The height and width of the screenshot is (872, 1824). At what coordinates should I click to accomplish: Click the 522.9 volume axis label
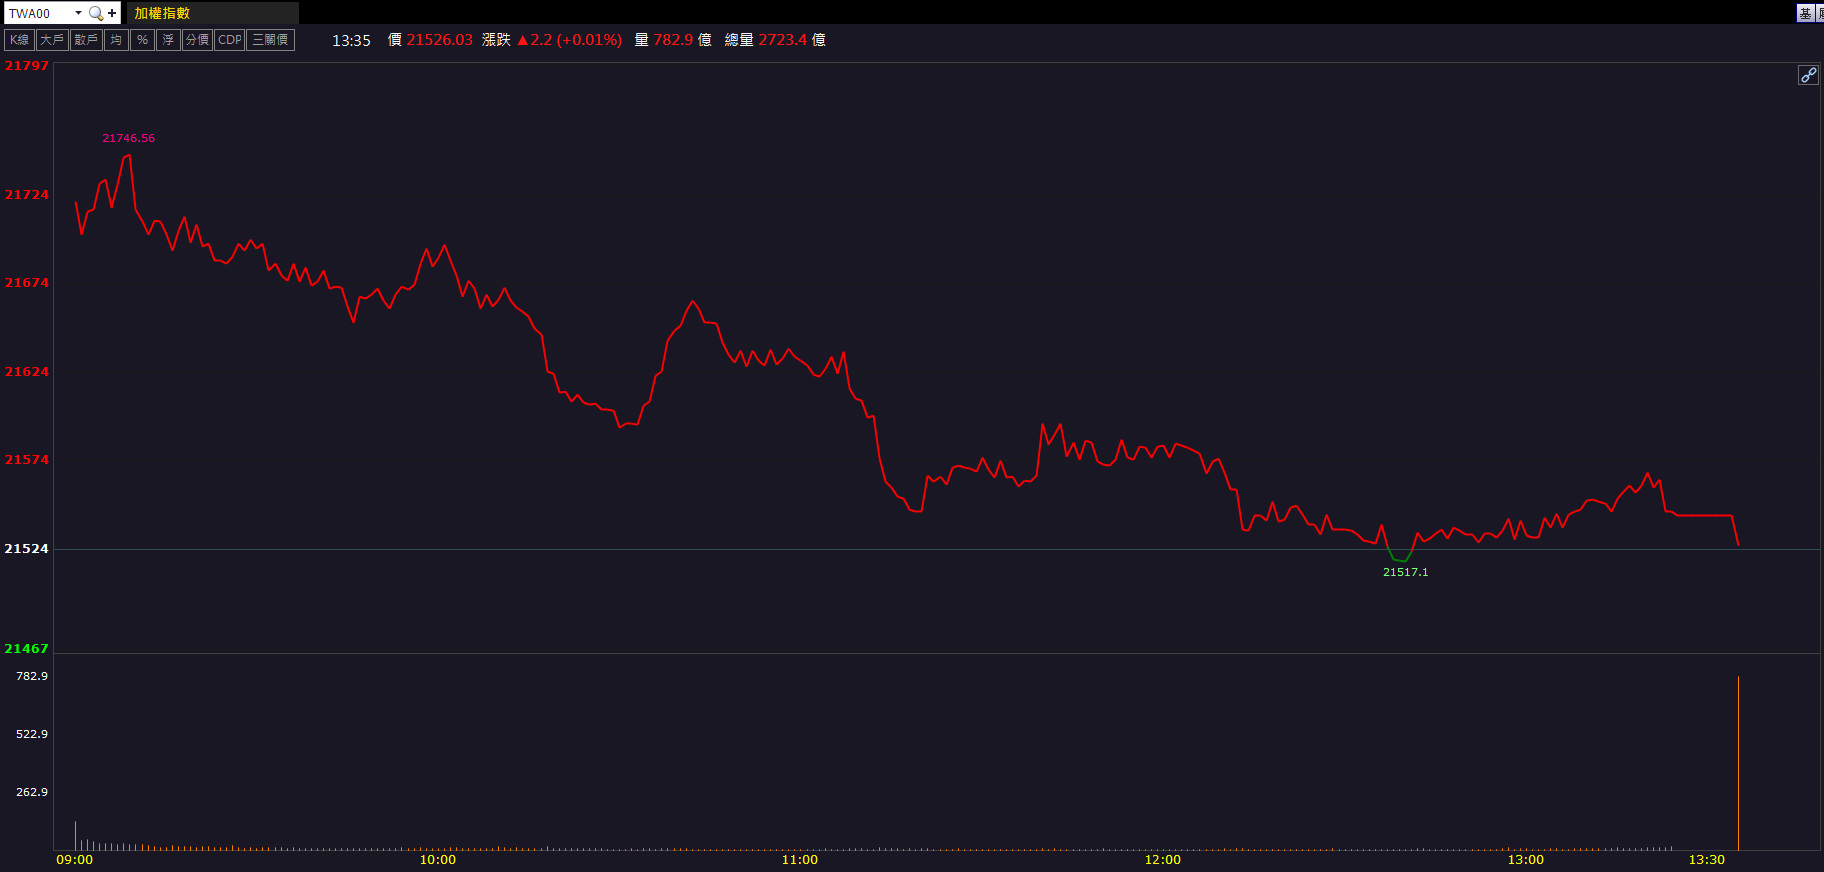(x=32, y=734)
